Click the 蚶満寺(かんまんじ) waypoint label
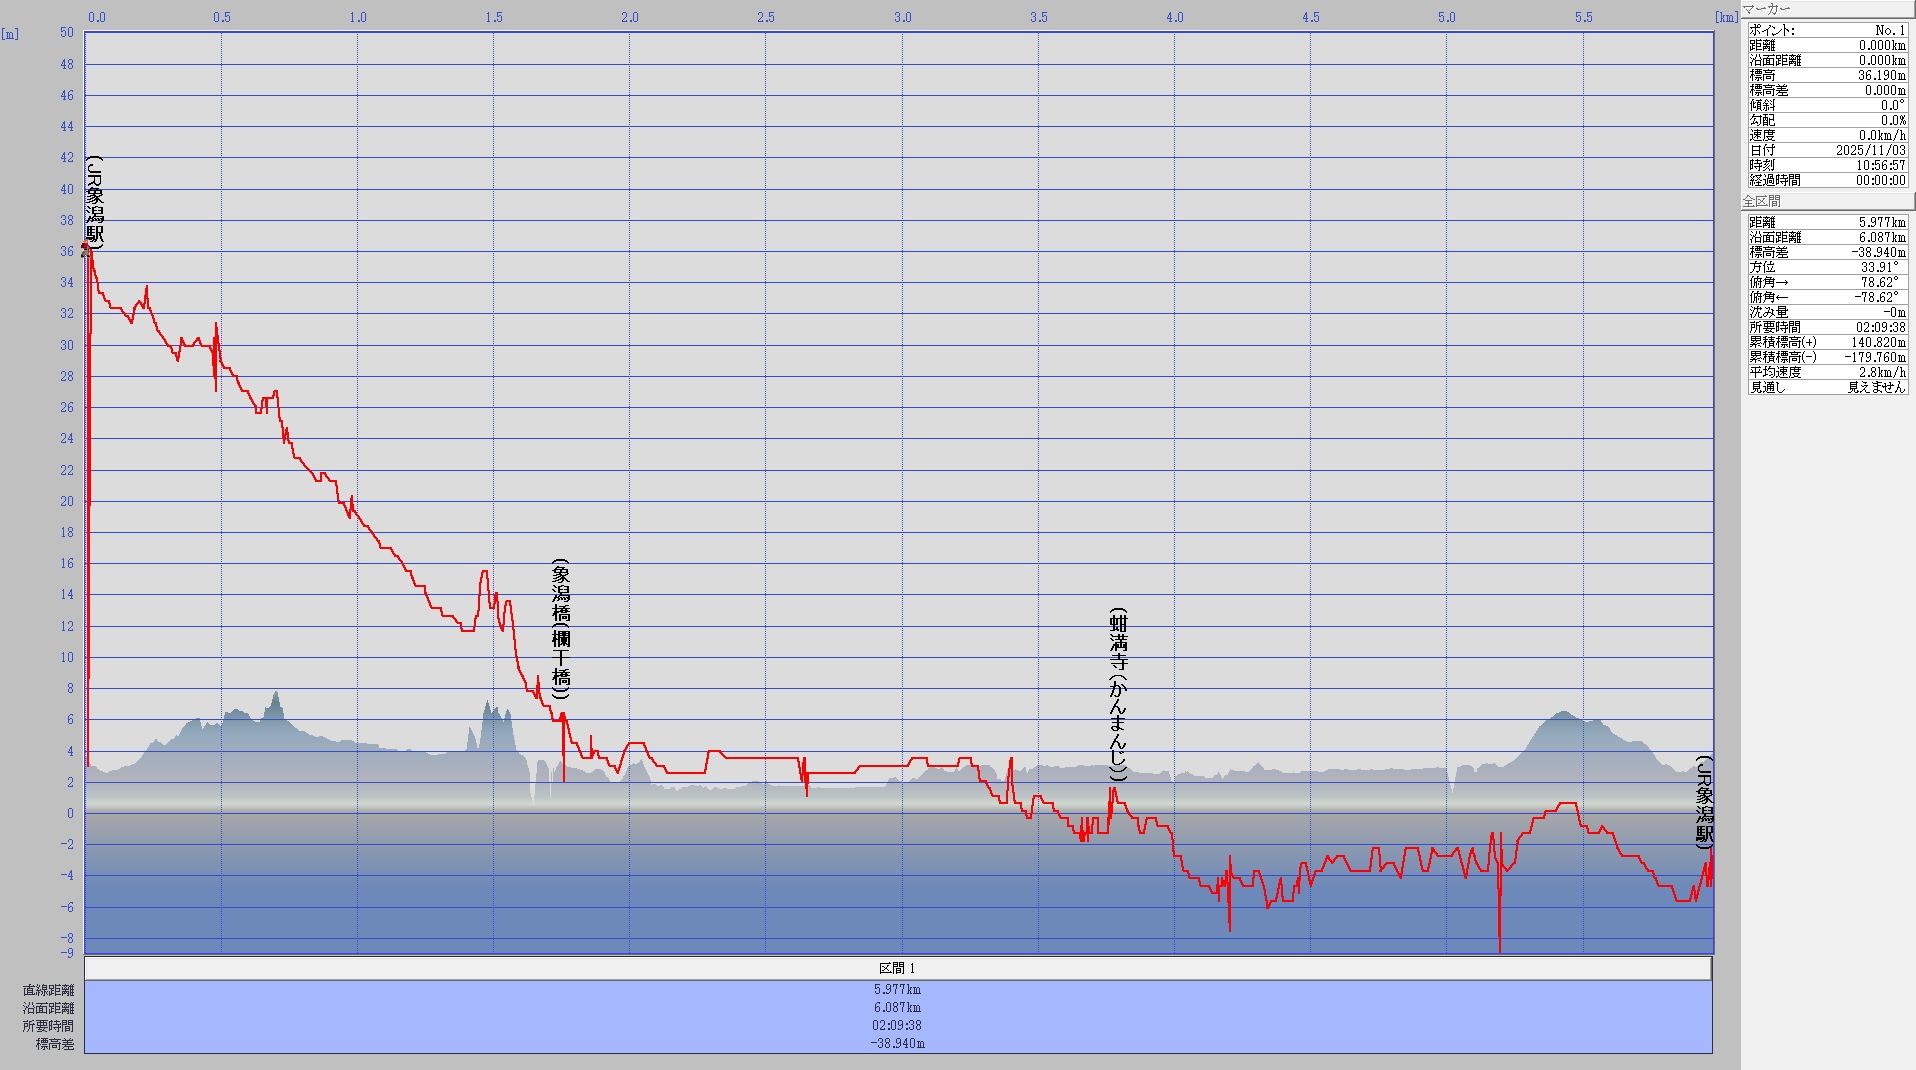The image size is (1916, 1070). 1118,694
